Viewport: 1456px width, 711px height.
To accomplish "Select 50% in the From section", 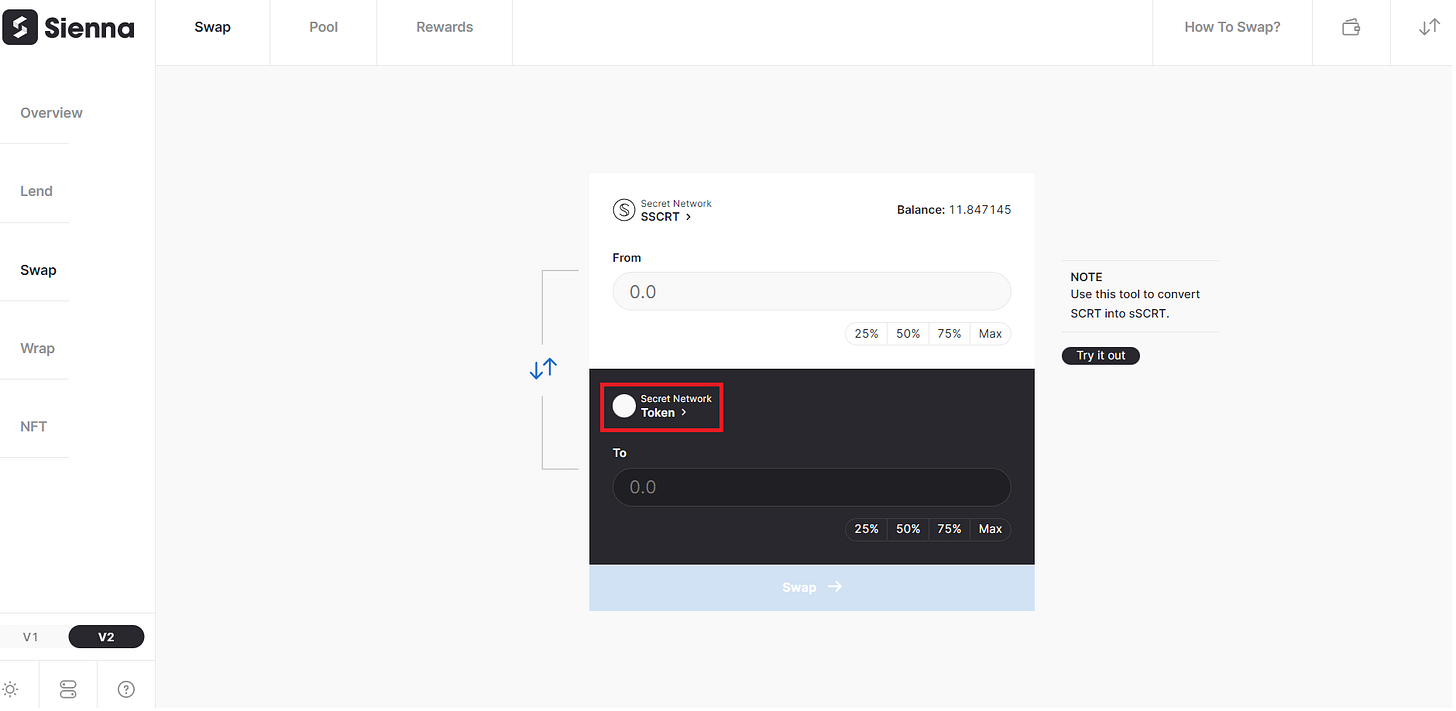I will pos(908,334).
